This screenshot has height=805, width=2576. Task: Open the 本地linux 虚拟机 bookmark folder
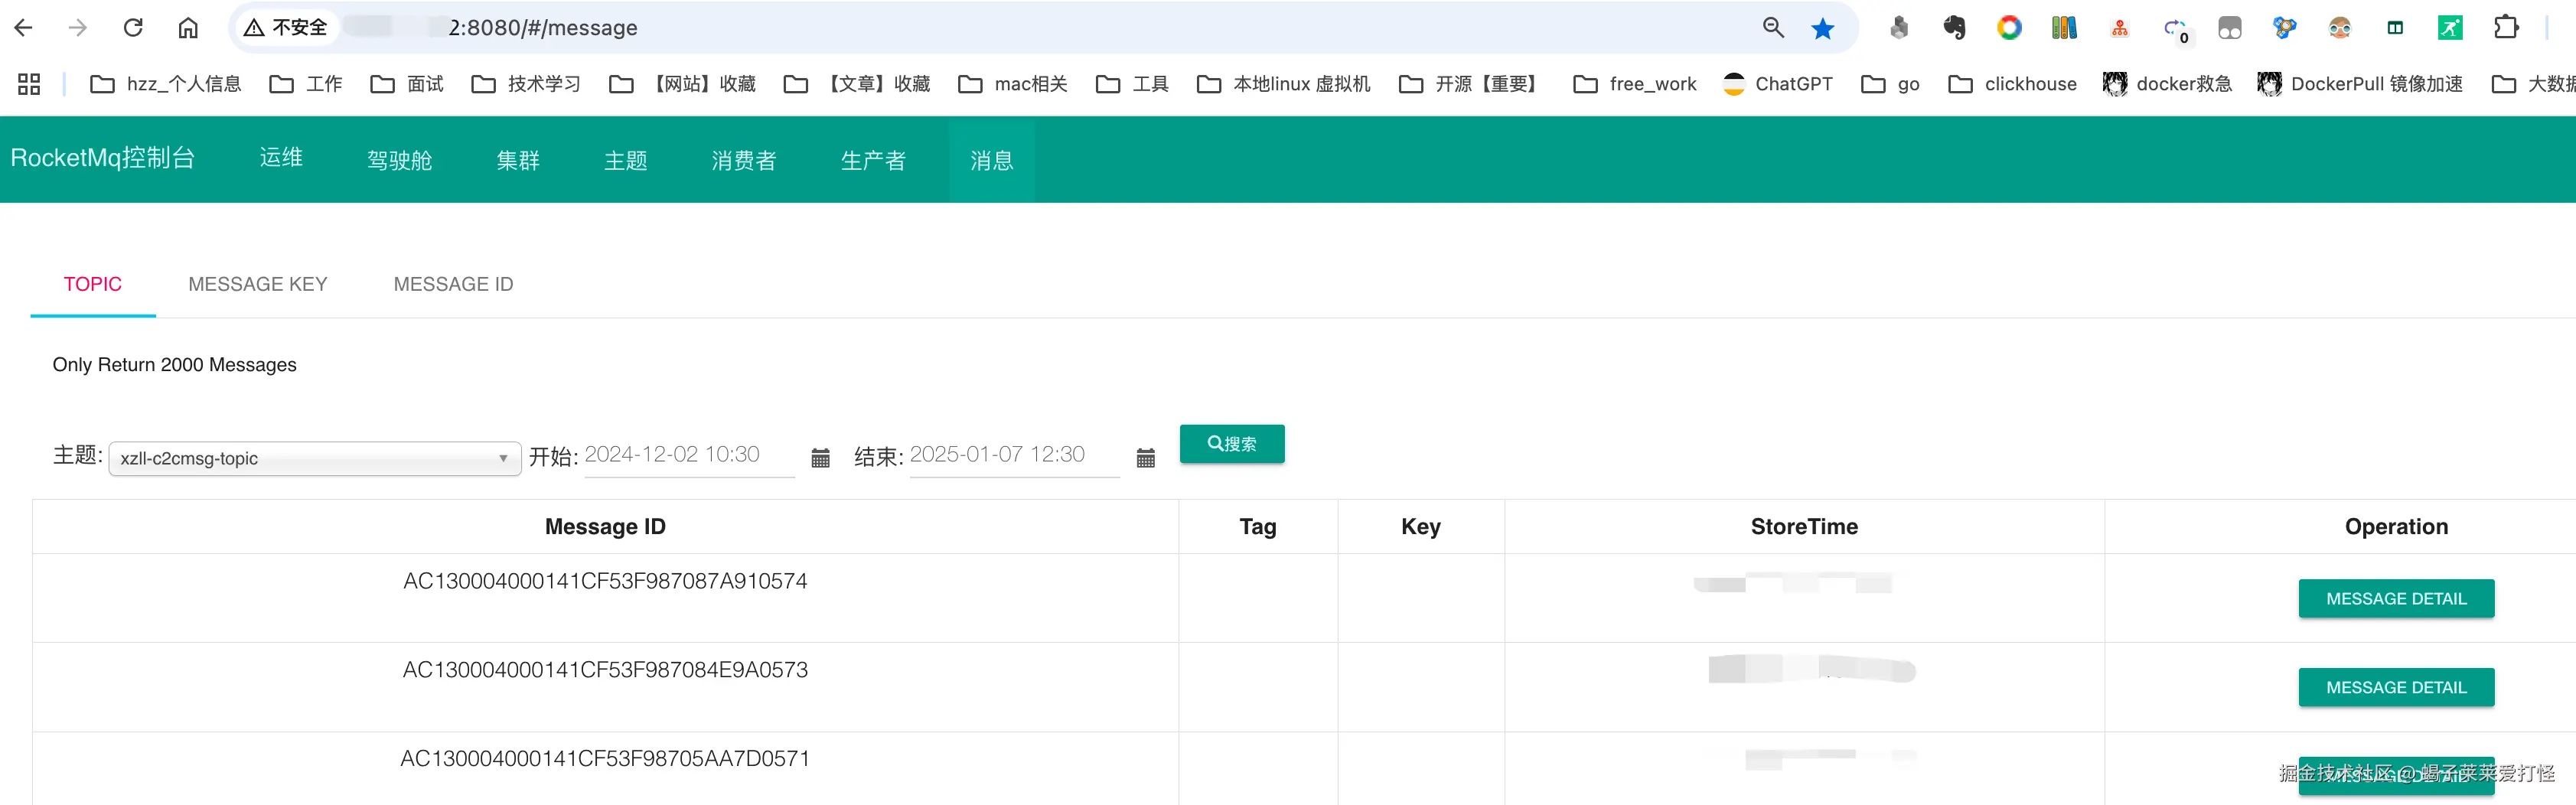coord(1284,84)
